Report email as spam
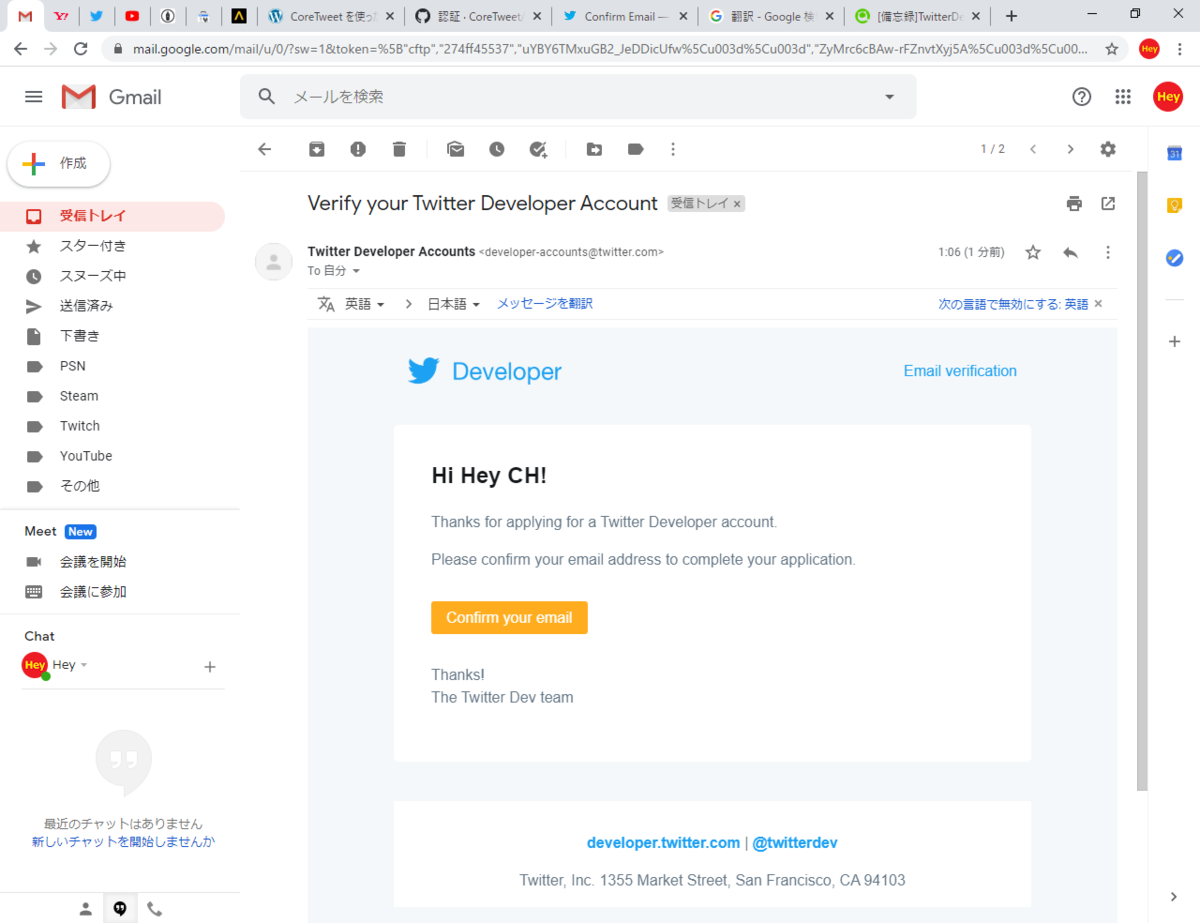 [x=358, y=149]
